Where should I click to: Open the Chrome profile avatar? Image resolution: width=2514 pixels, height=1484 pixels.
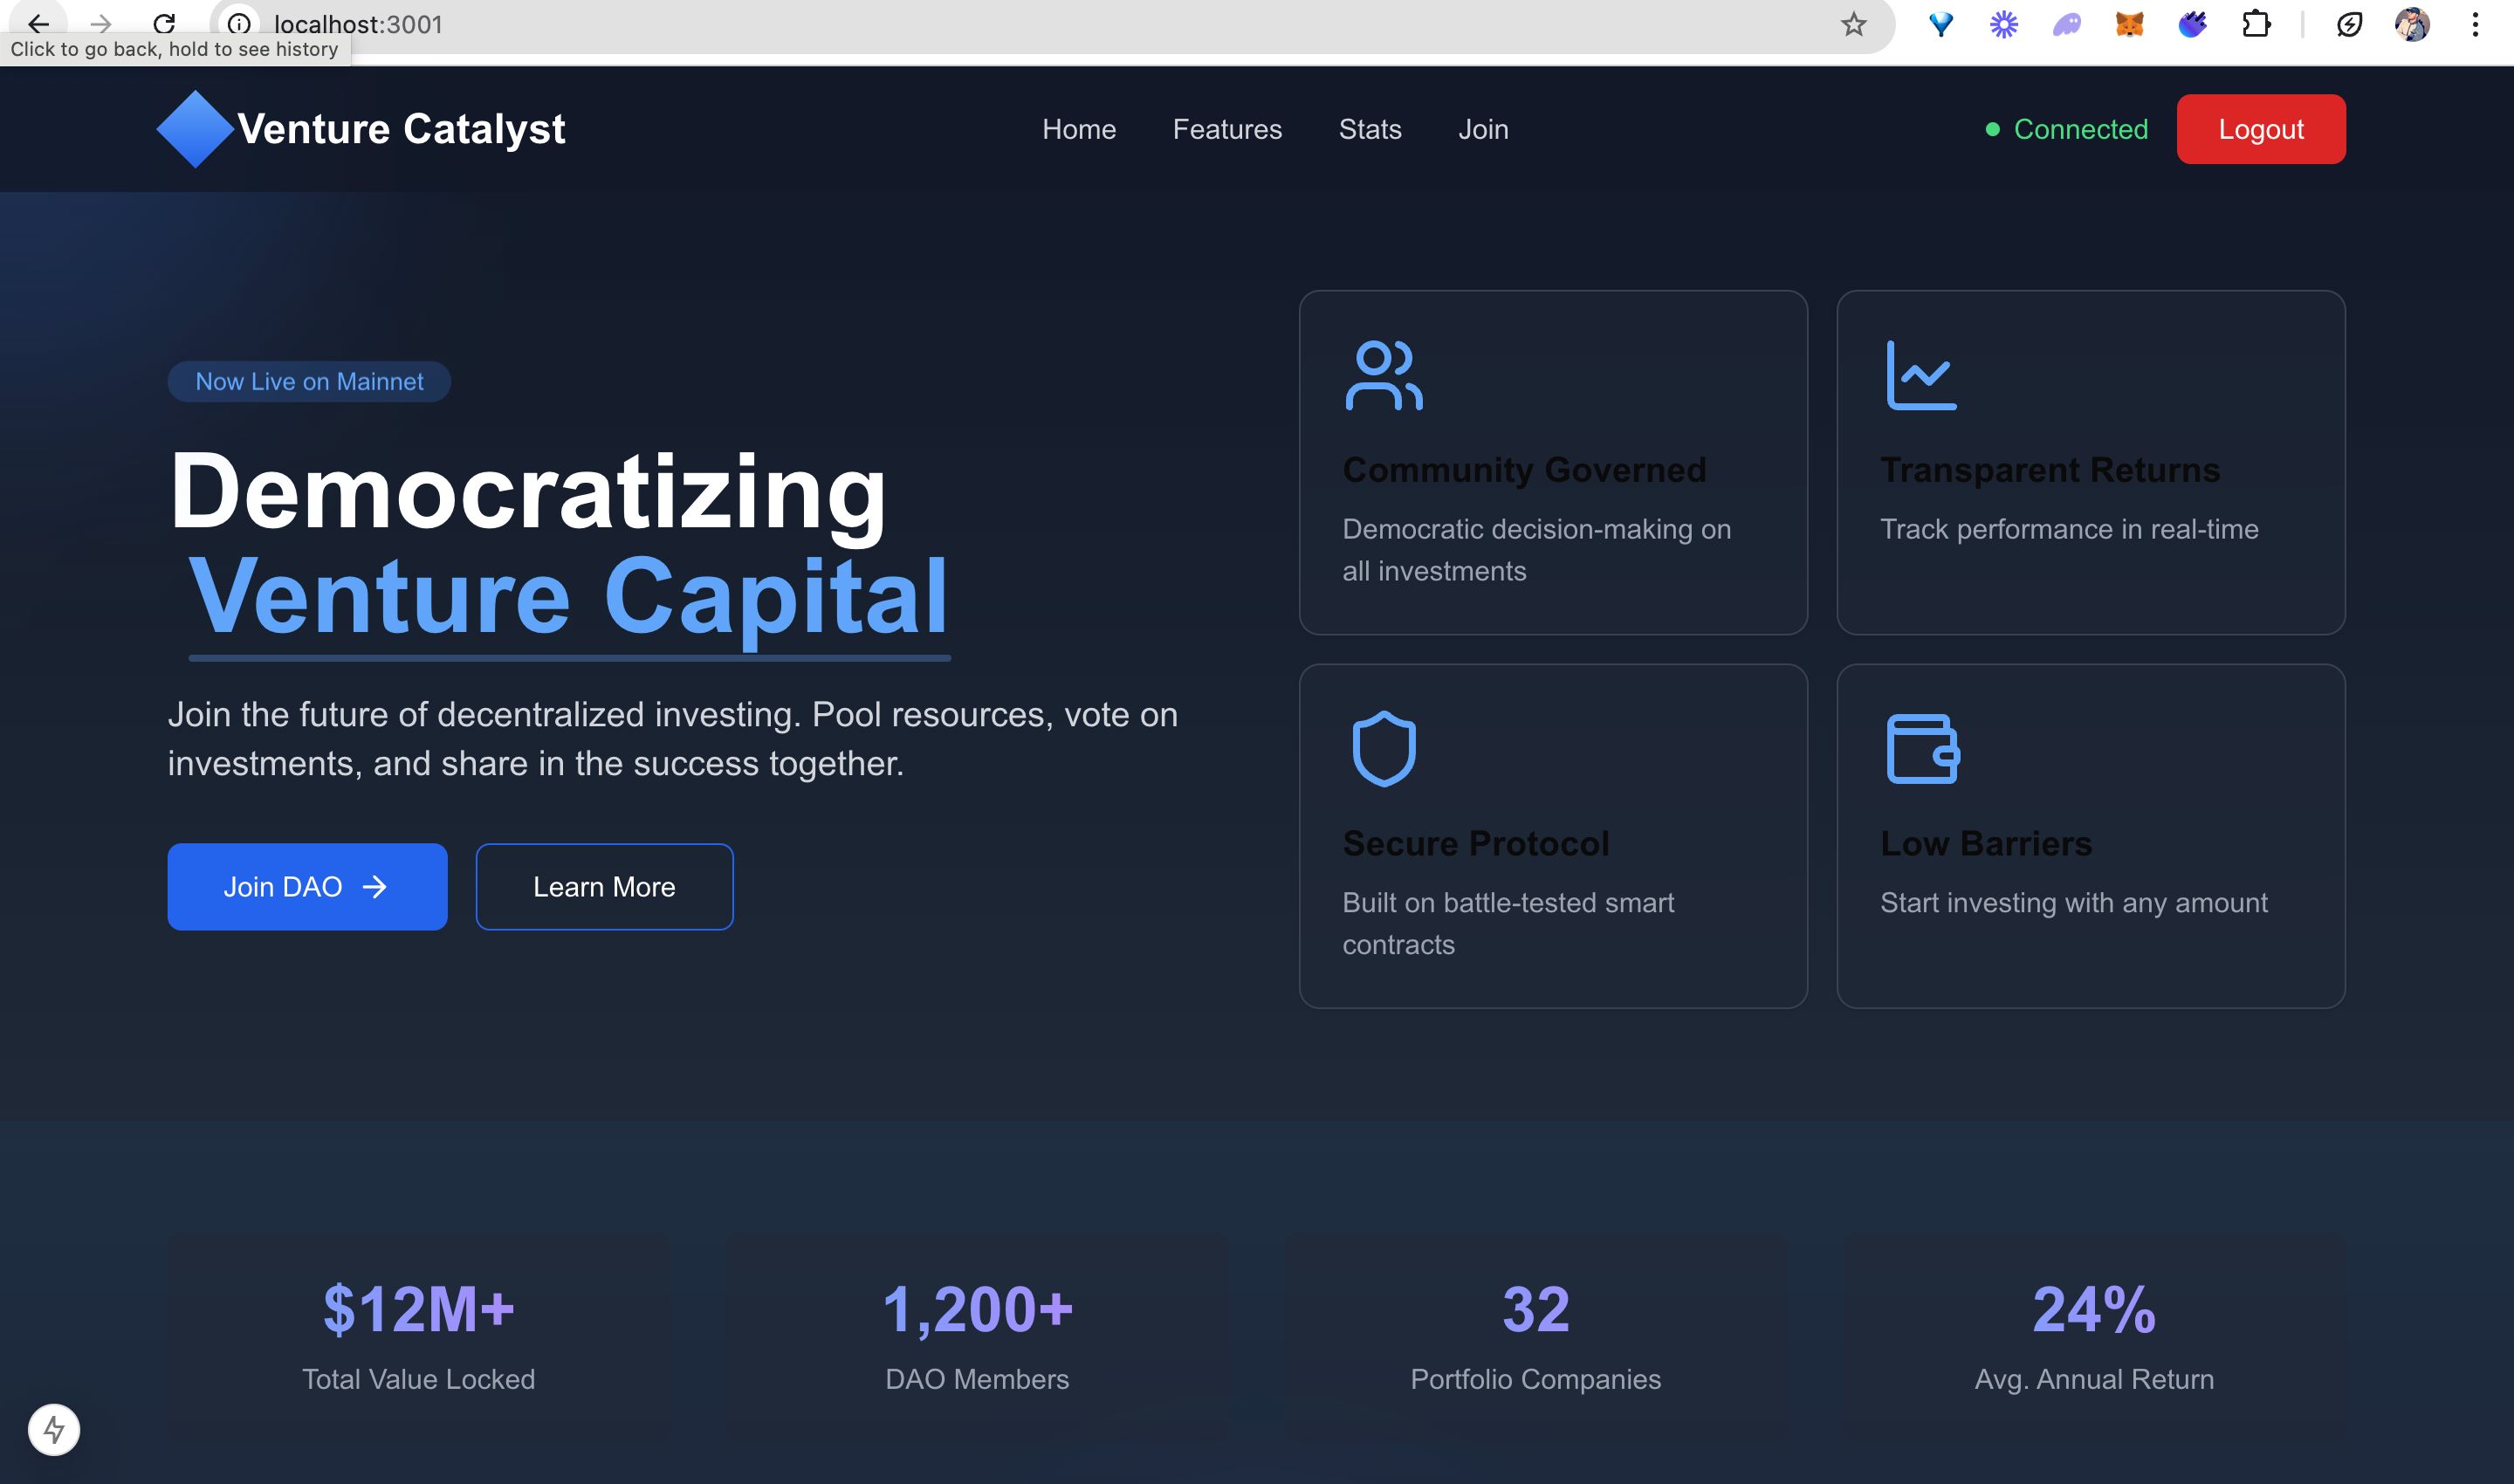2412,24
